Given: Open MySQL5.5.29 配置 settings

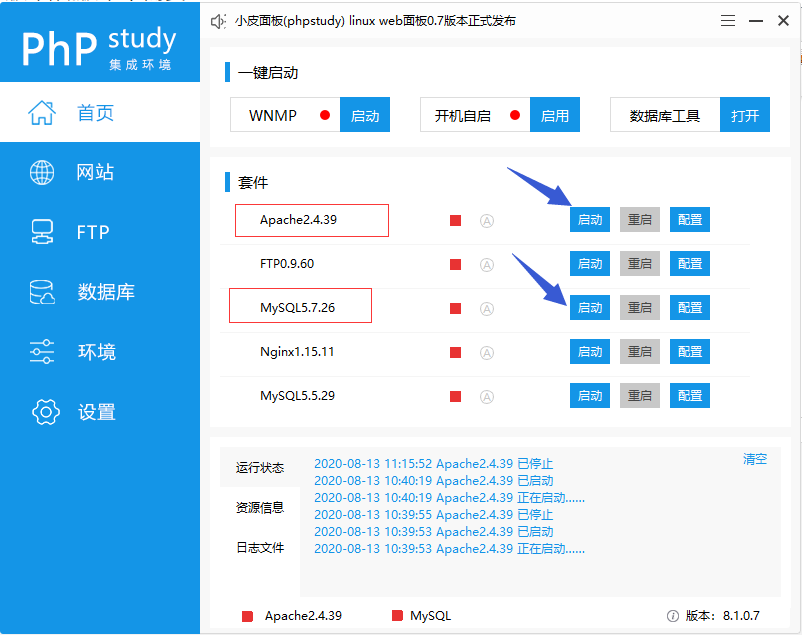Looking at the screenshot, I should [x=690, y=396].
